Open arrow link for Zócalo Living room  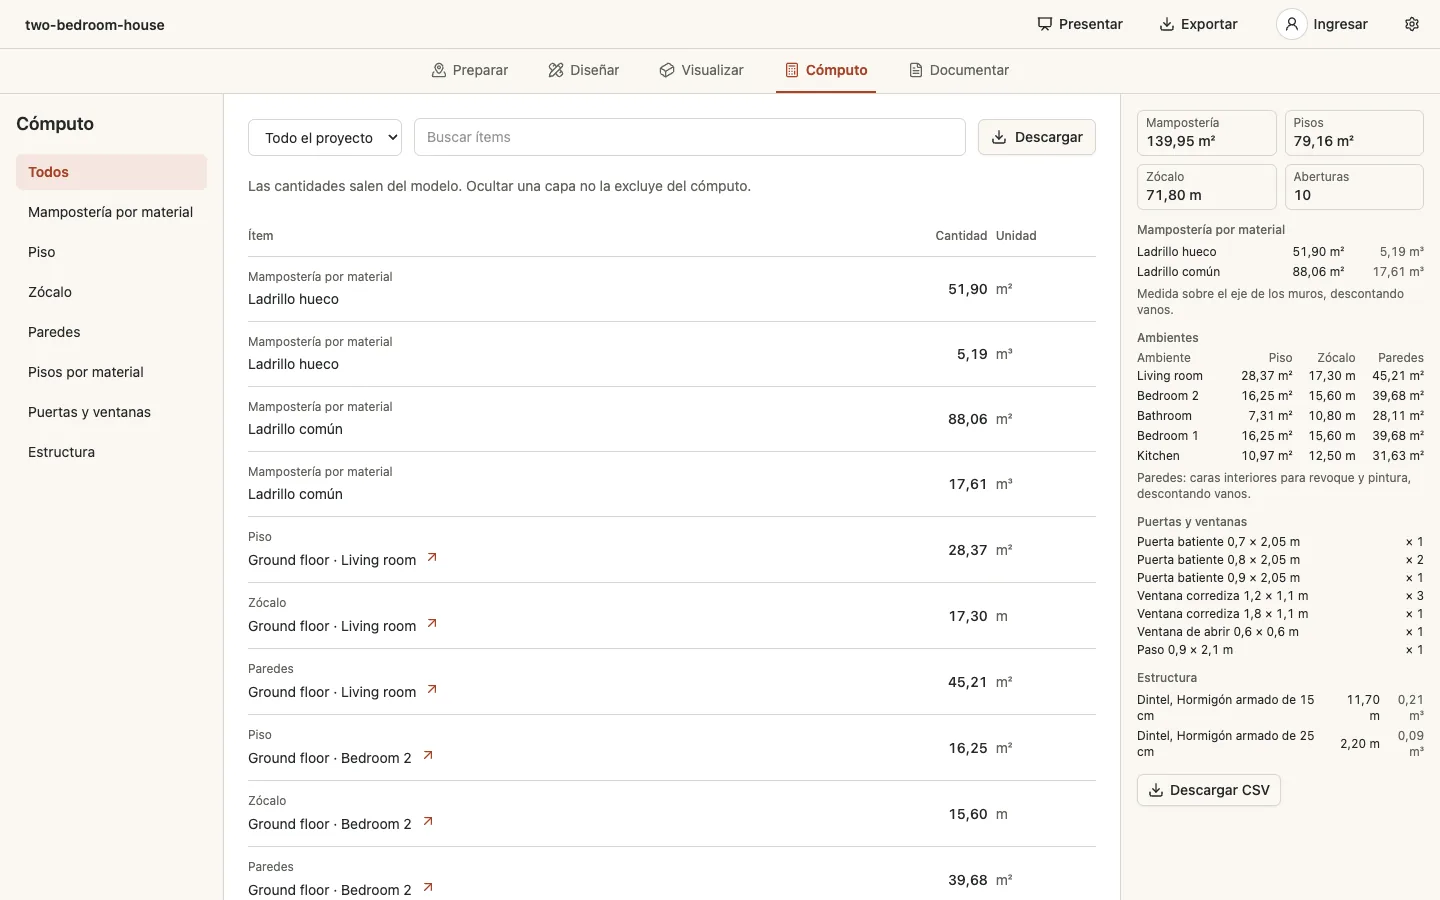click(432, 624)
